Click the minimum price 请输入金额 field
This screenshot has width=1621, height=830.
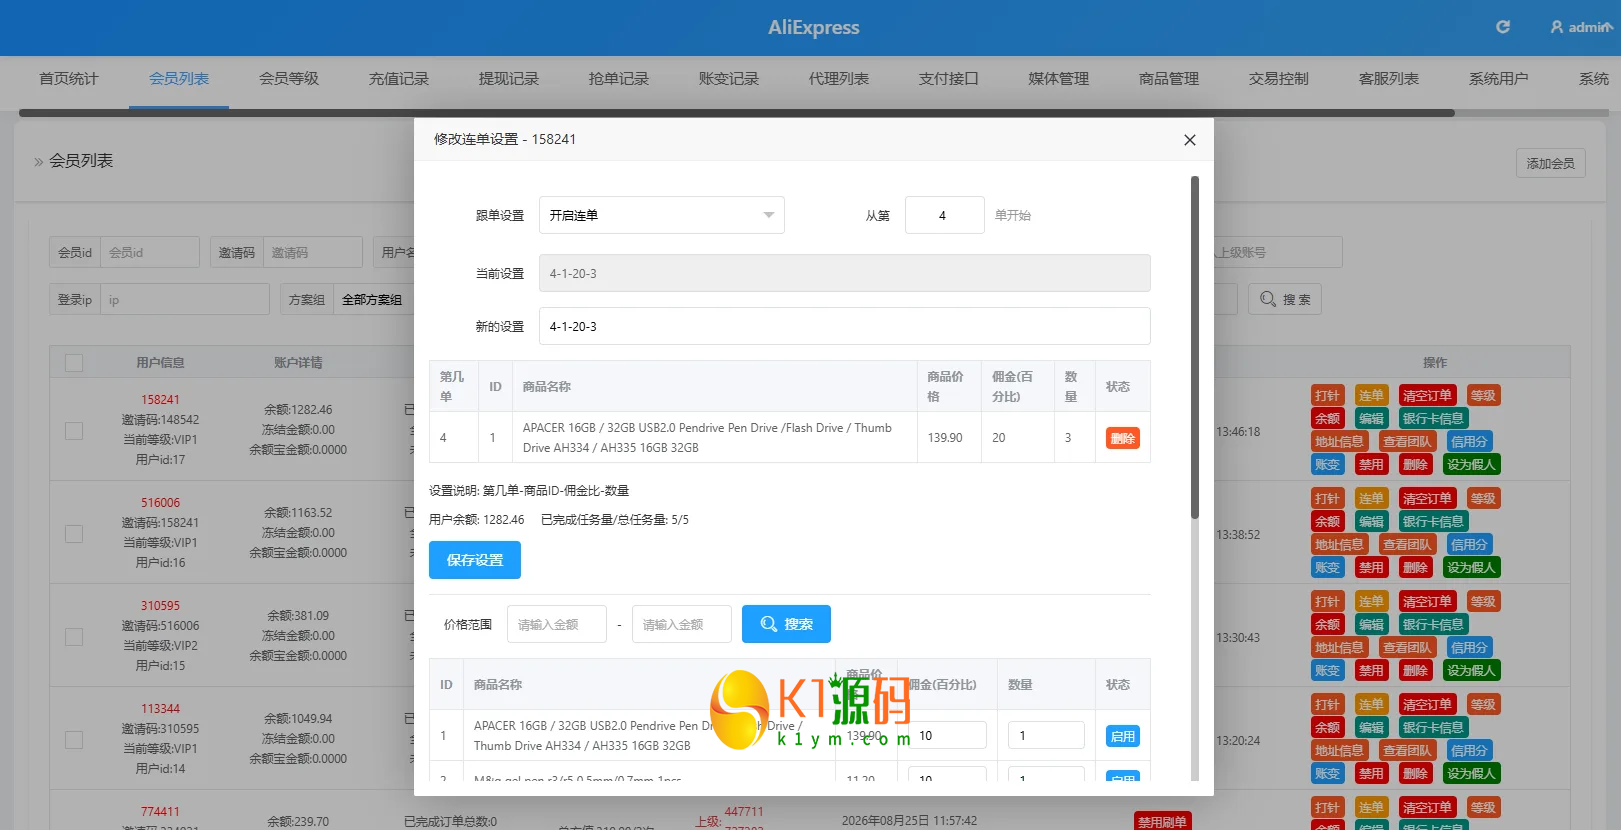(556, 624)
